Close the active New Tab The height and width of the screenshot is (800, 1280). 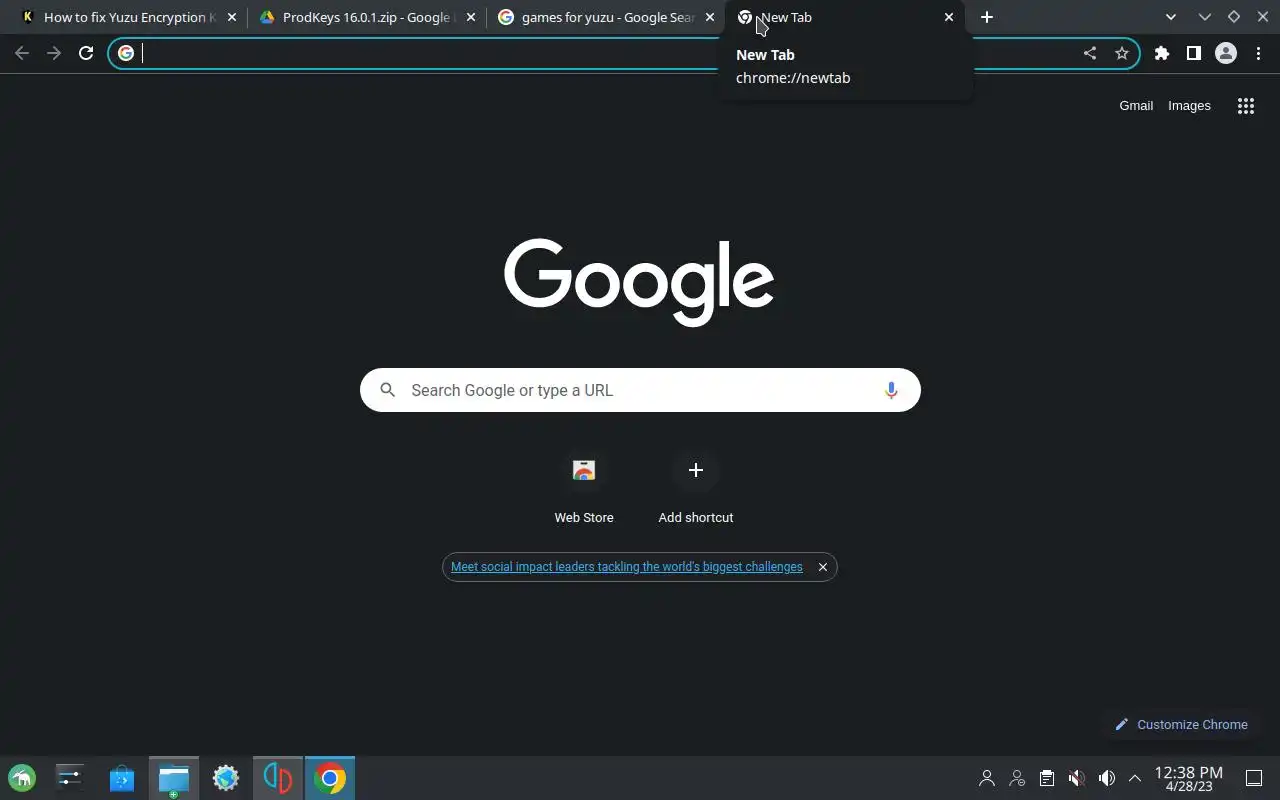(949, 17)
